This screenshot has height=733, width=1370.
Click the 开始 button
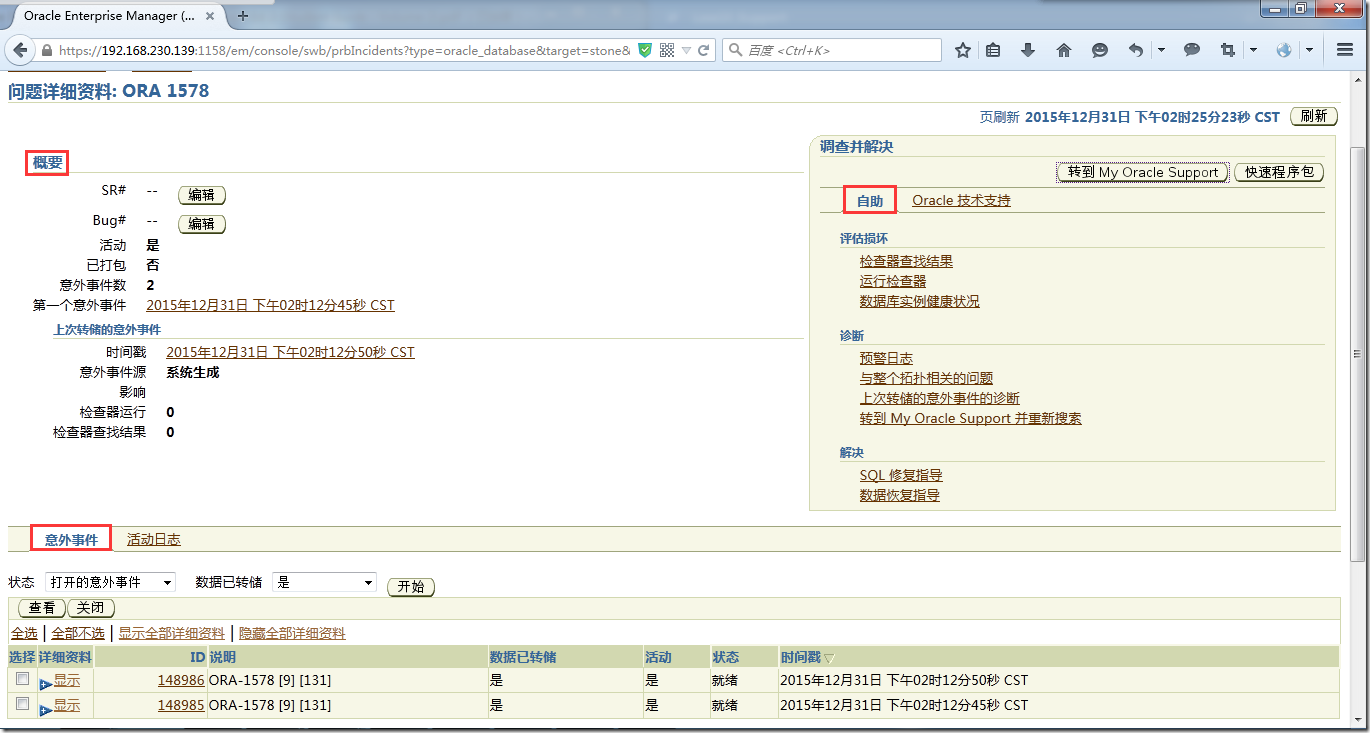[x=411, y=587]
